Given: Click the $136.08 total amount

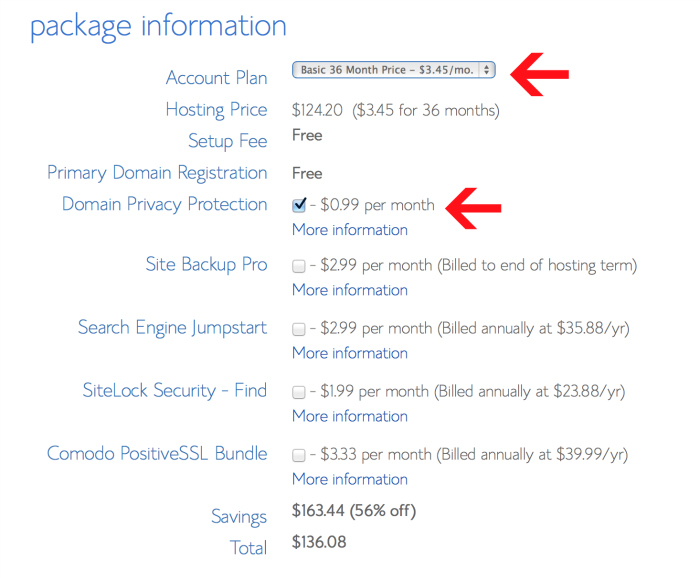Looking at the screenshot, I should coord(319,543).
